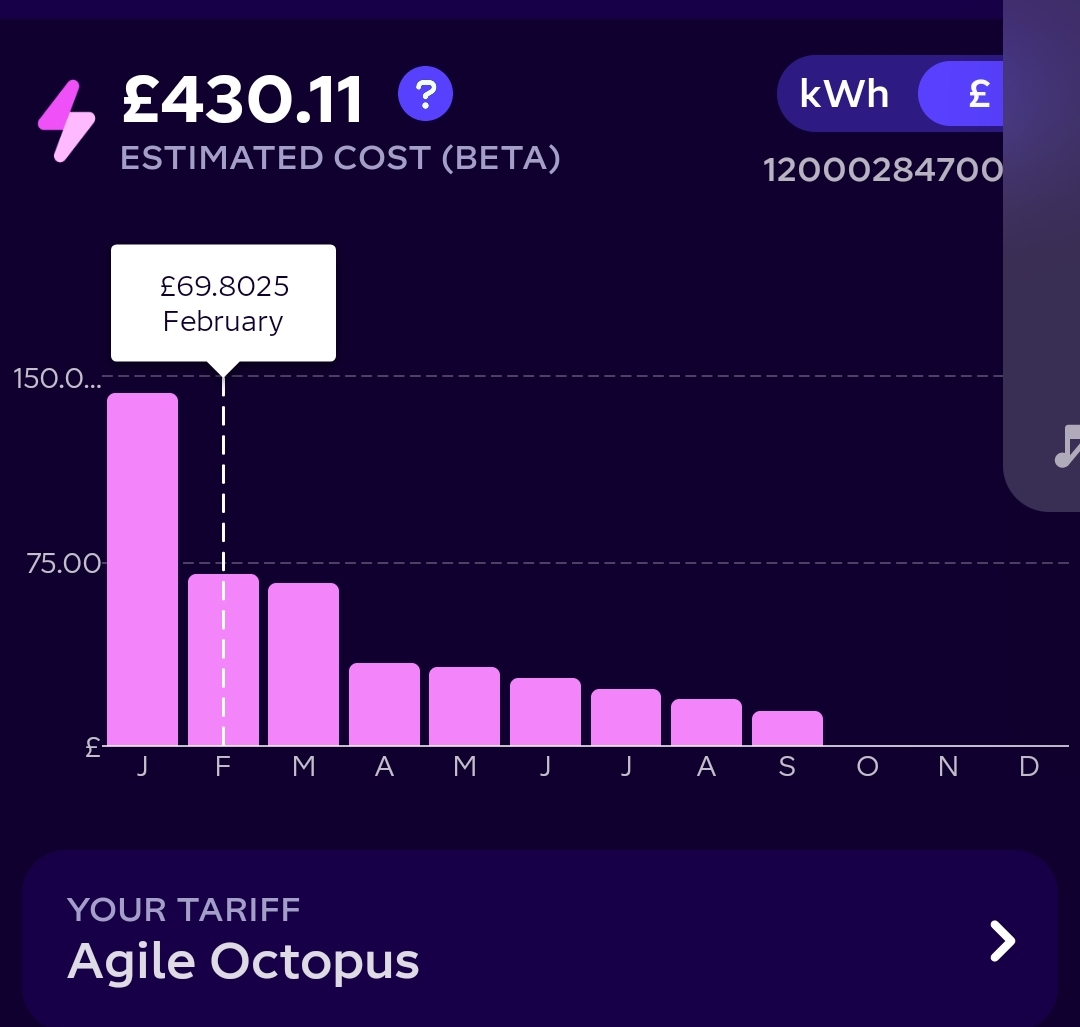This screenshot has height=1027, width=1080.
Task: Select the February bar in the chart
Action: click(223, 660)
